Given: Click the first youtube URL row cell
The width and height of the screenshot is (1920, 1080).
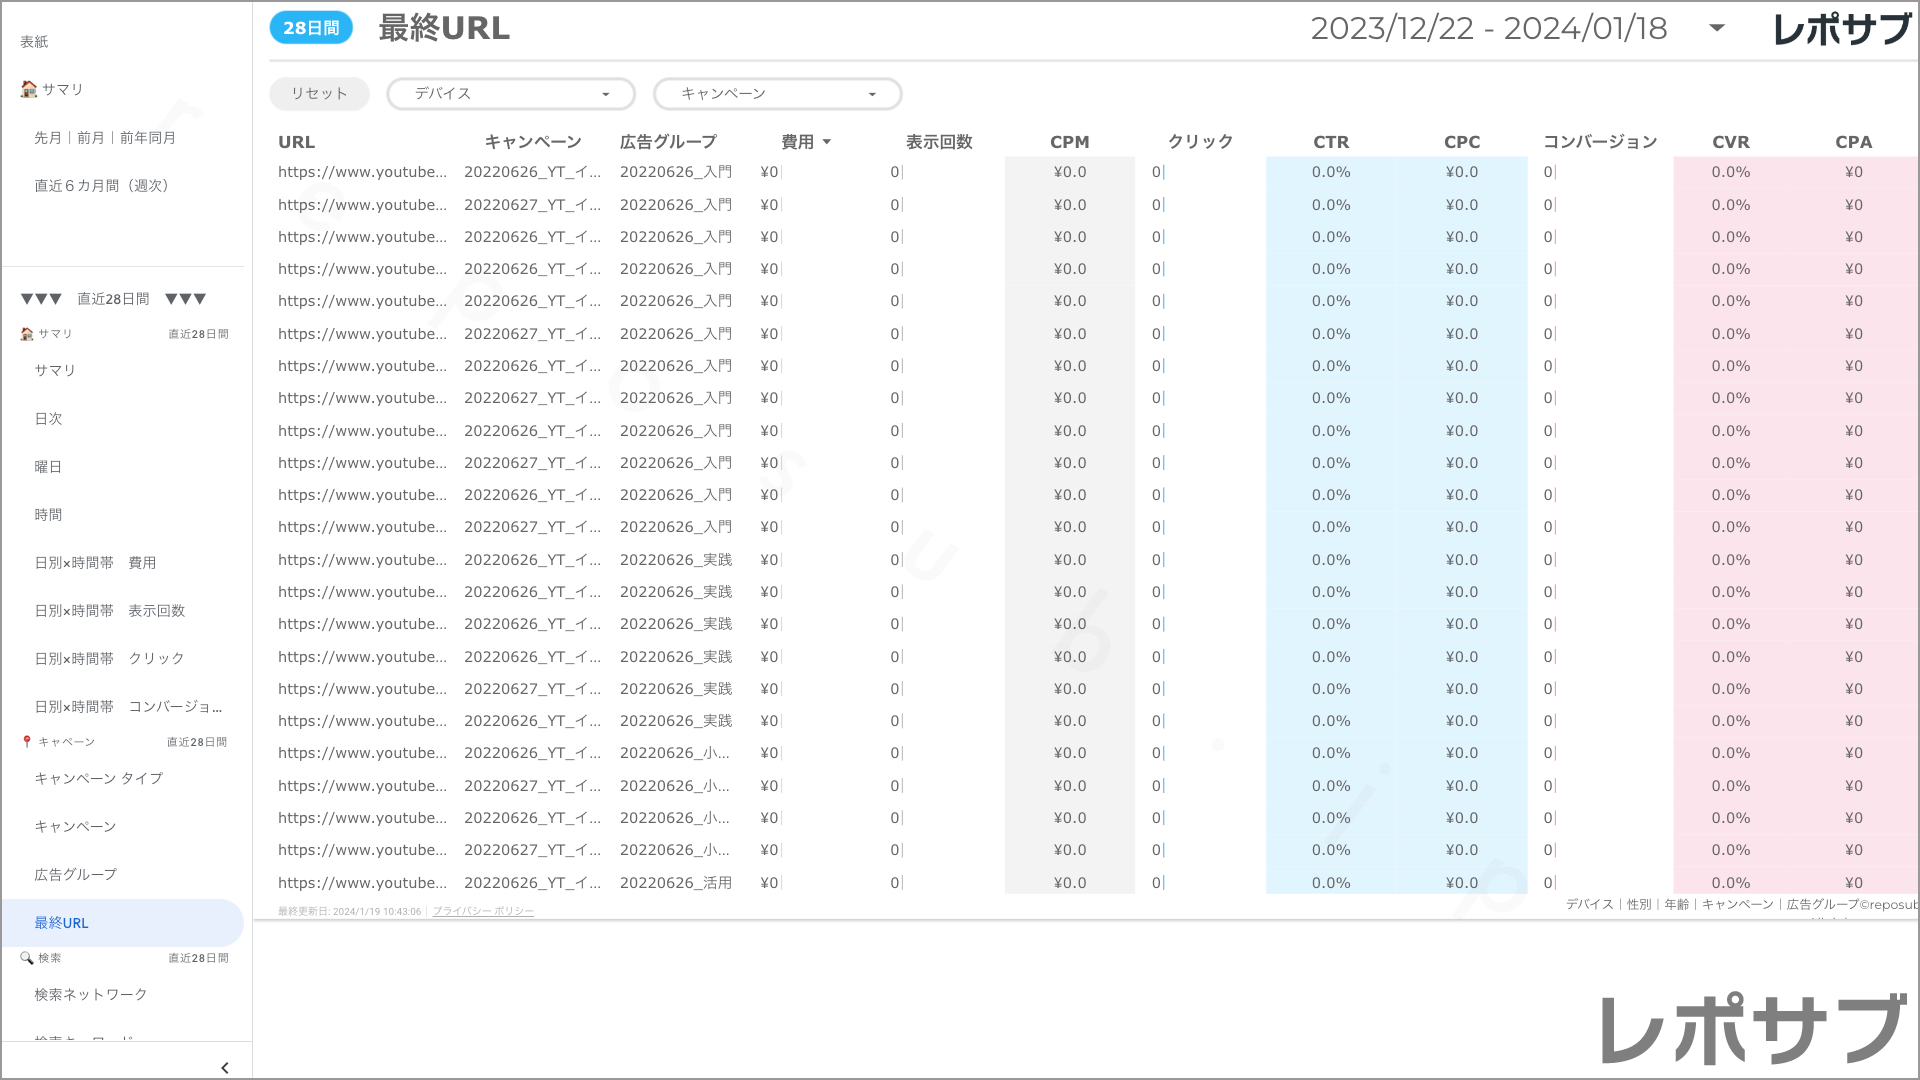Looking at the screenshot, I should 362,172.
